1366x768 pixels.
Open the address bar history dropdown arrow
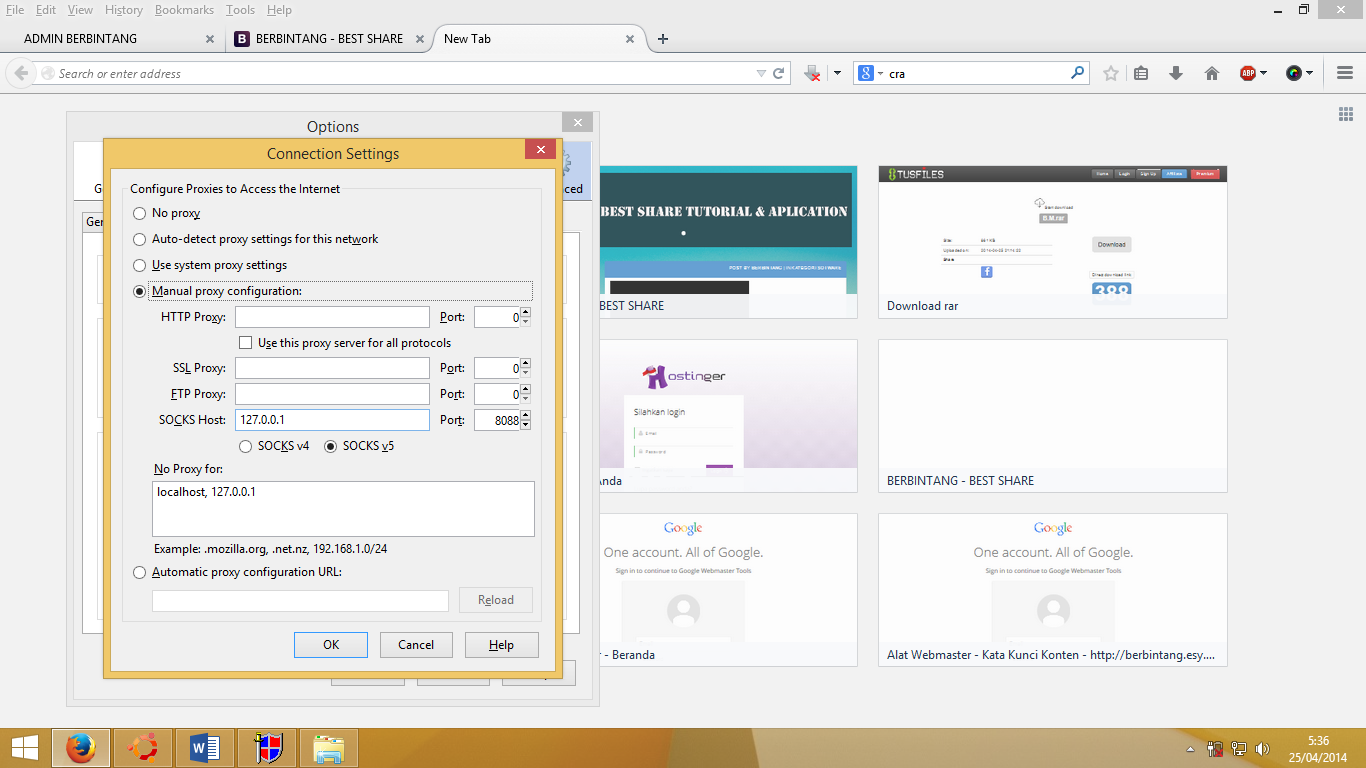coord(762,73)
